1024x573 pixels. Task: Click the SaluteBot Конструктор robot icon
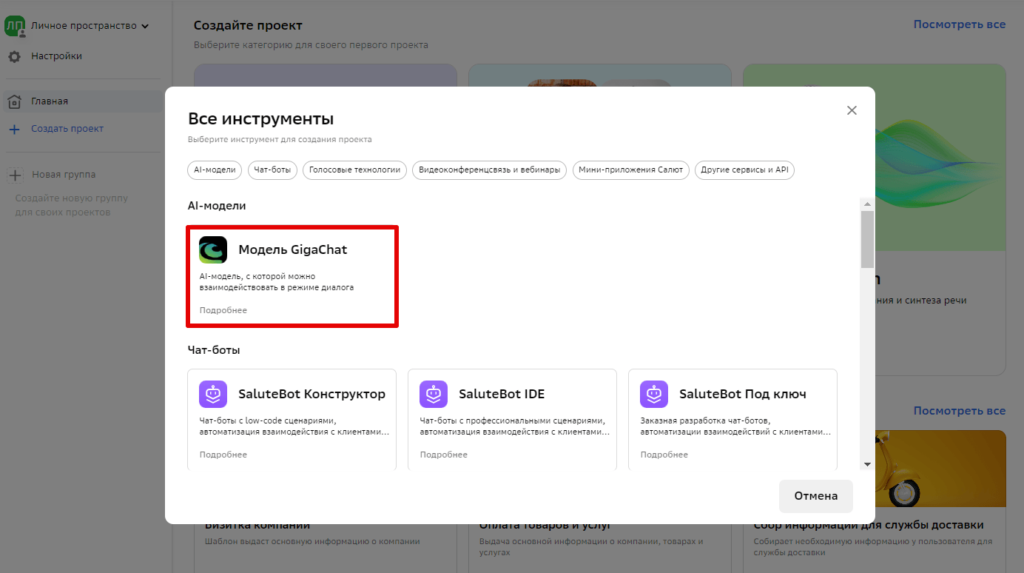(x=213, y=394)
